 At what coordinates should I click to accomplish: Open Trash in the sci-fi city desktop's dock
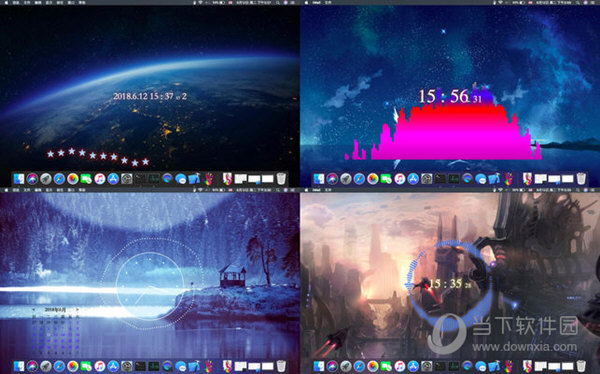(x=581, y=366)
